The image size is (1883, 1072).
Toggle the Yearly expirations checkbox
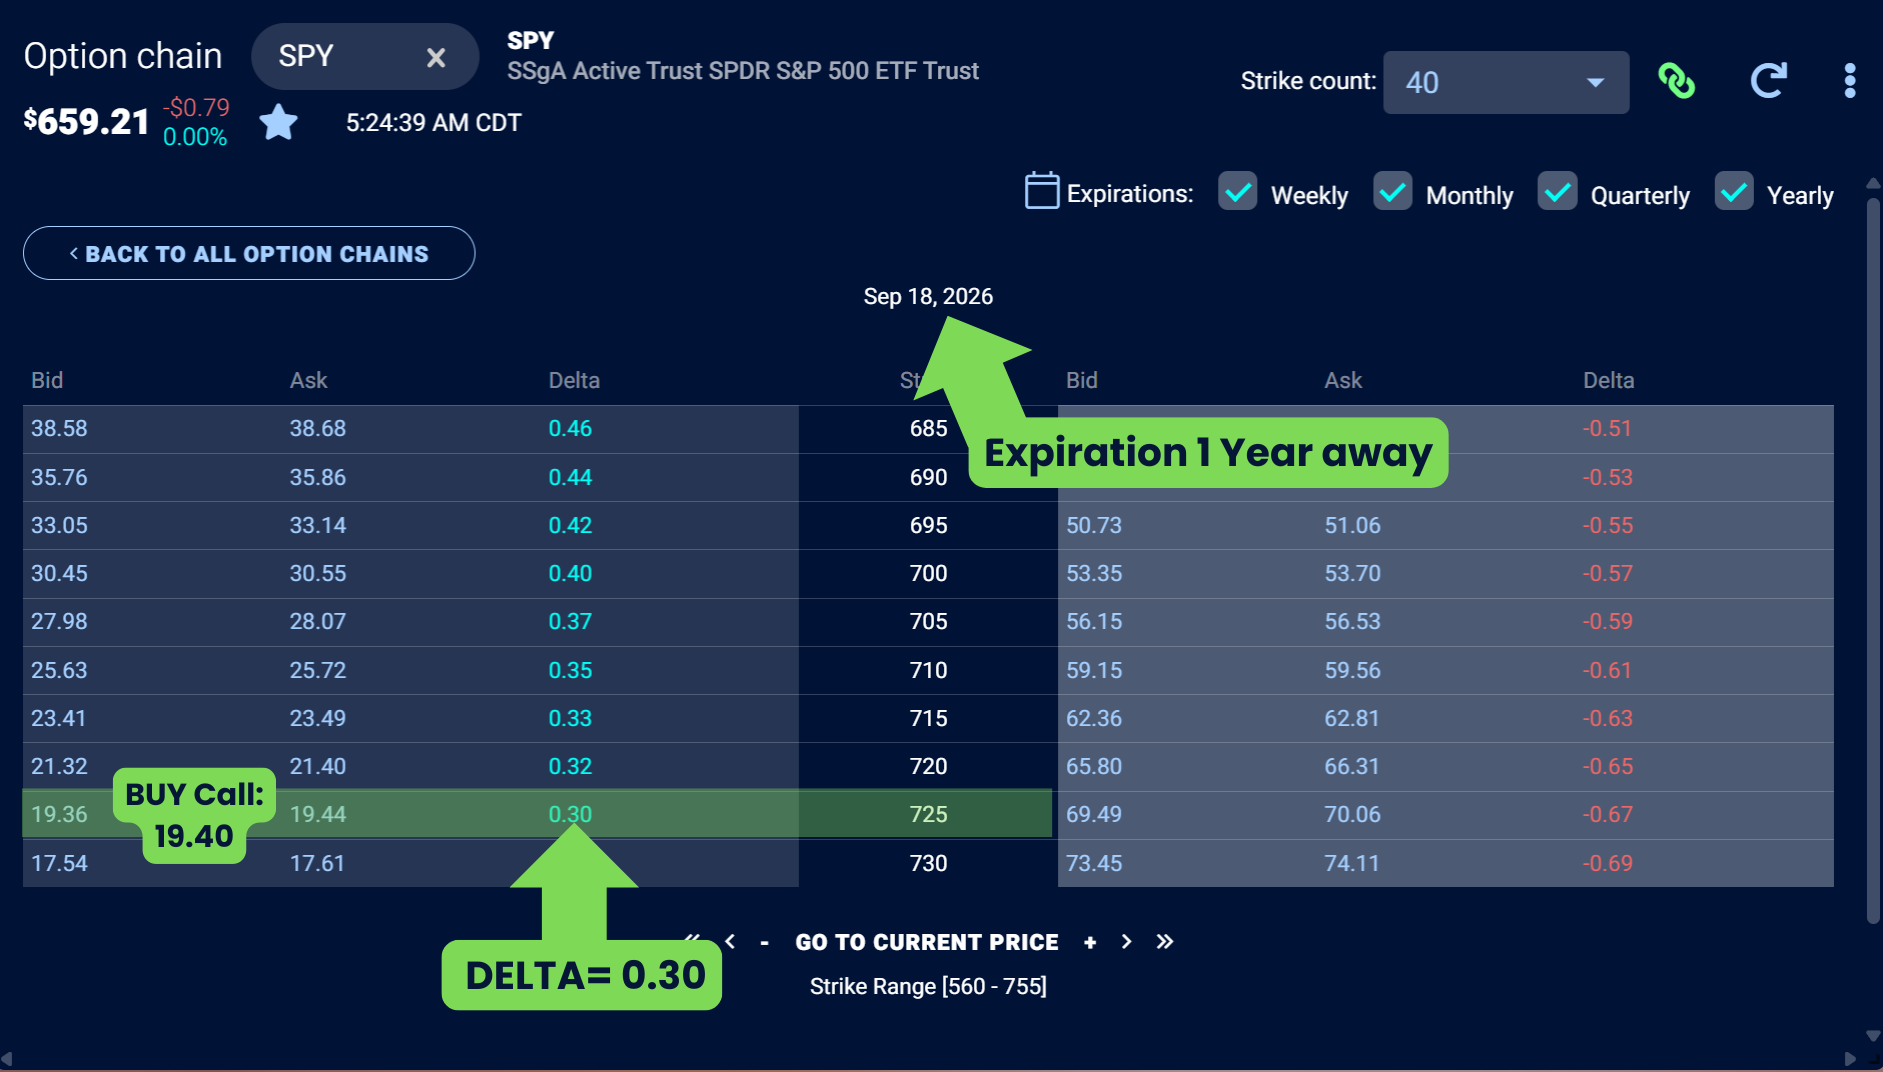1735,190
